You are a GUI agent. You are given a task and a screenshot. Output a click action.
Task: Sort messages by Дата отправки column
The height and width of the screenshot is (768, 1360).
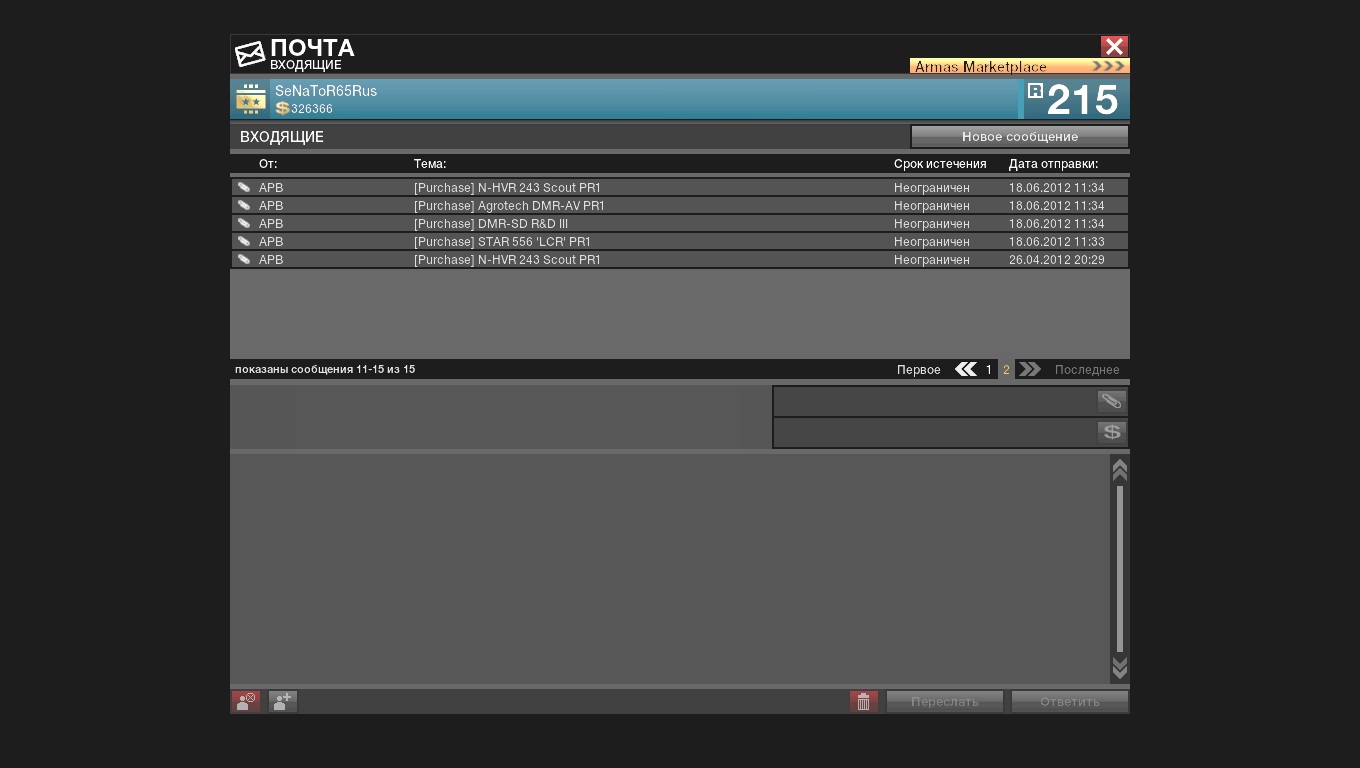click(1053, 164)
